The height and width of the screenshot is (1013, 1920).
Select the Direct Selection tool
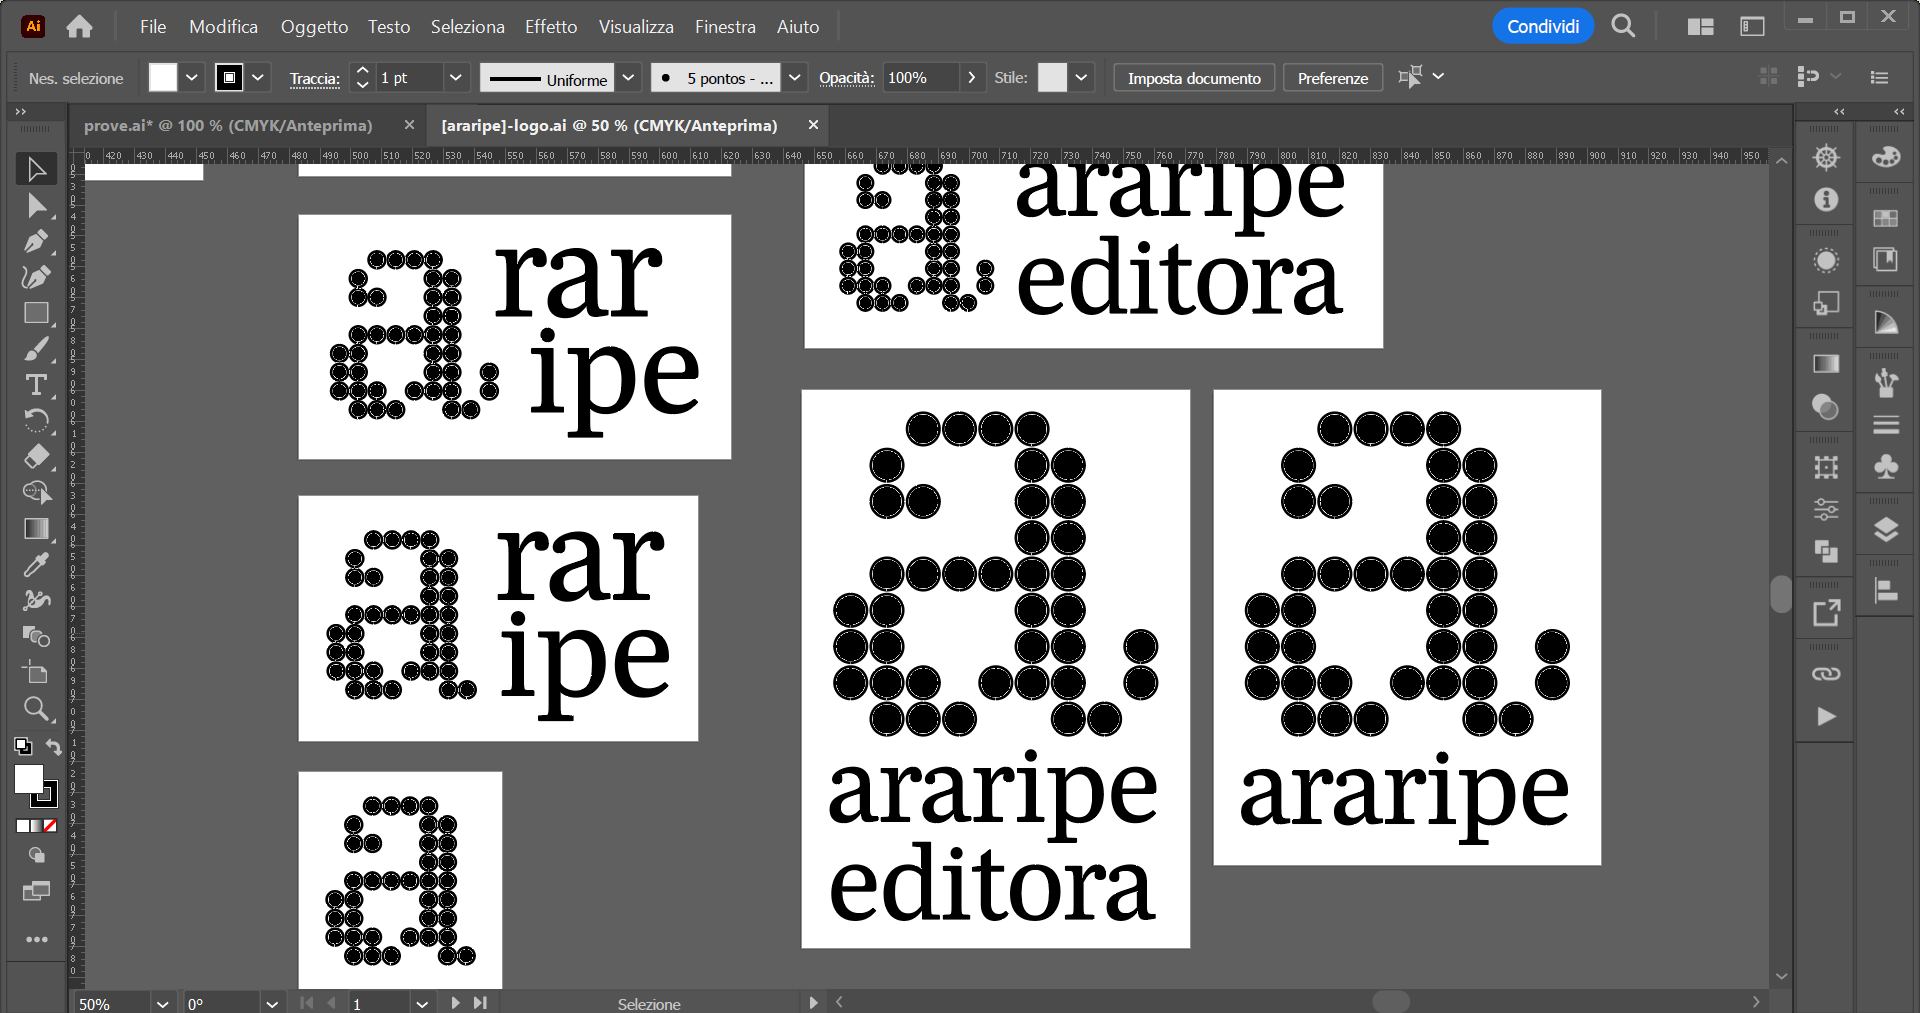(36, 205)
